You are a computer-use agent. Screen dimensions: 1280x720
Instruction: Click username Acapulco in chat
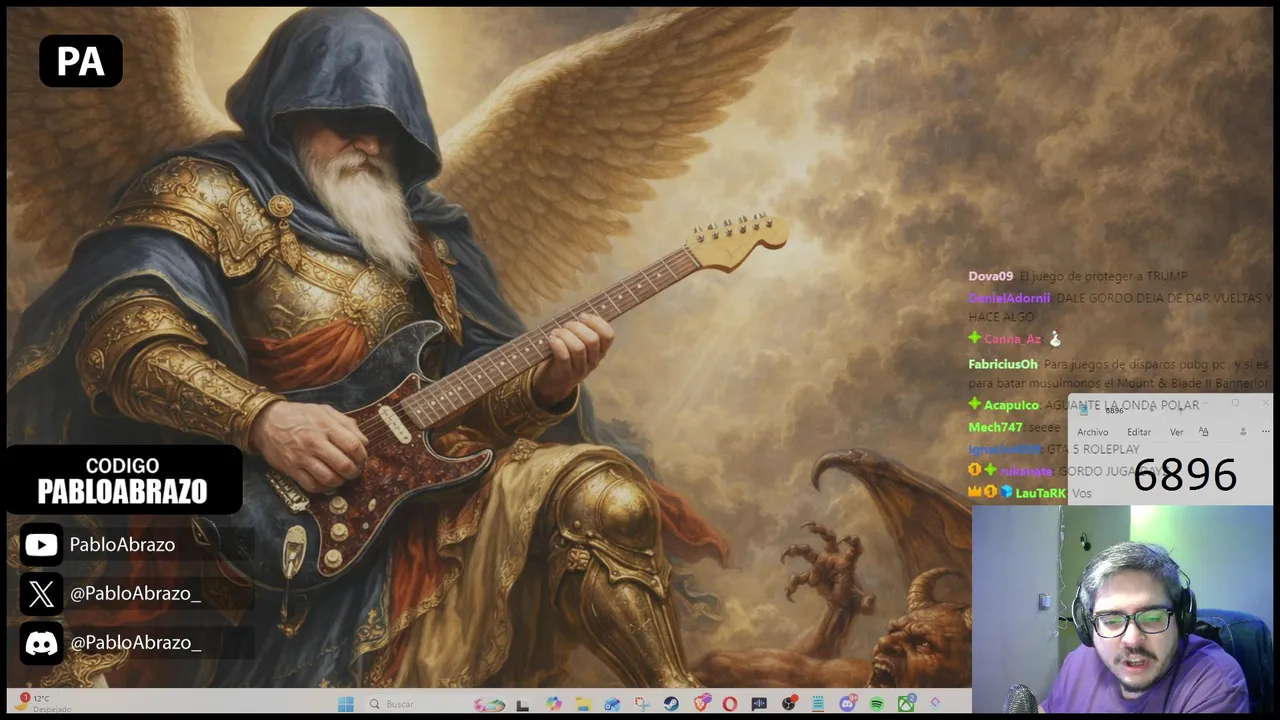point(1011,405)
